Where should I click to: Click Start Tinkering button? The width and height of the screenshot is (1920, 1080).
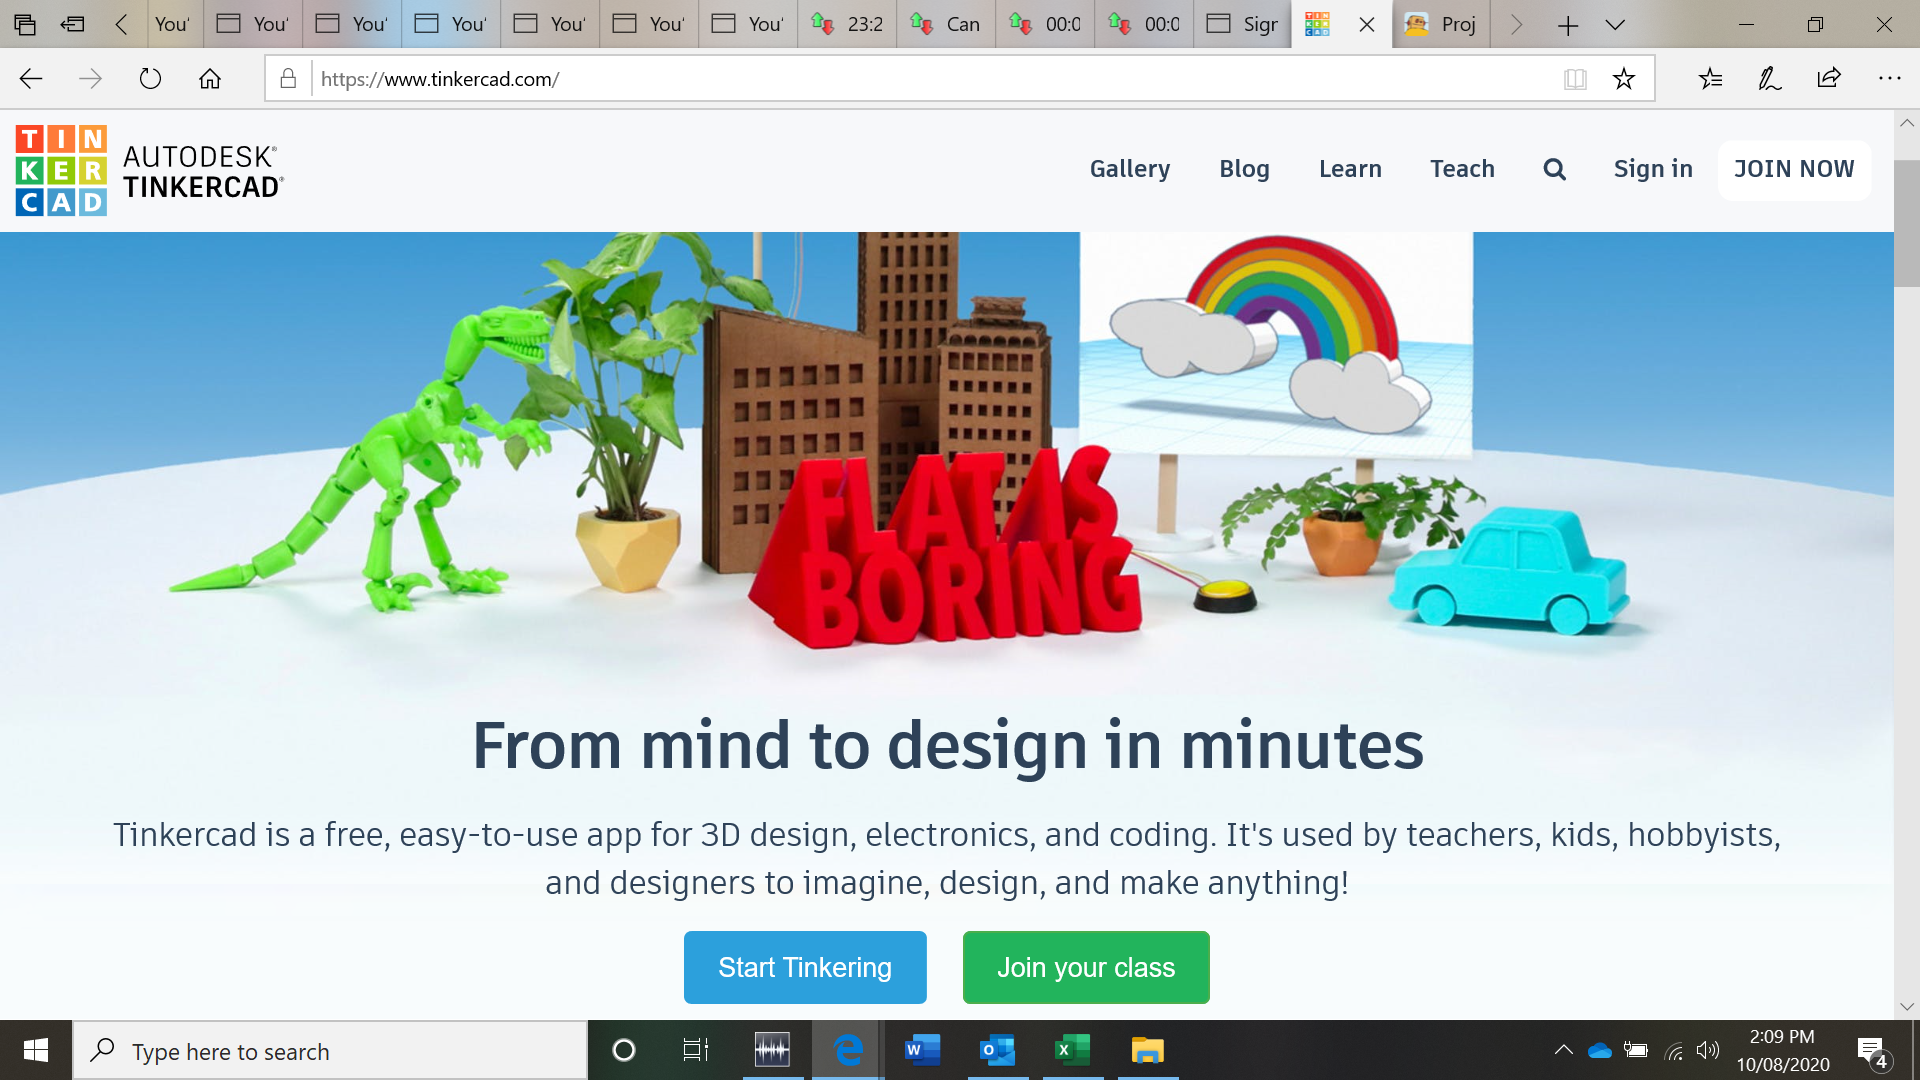pos(805,967)
